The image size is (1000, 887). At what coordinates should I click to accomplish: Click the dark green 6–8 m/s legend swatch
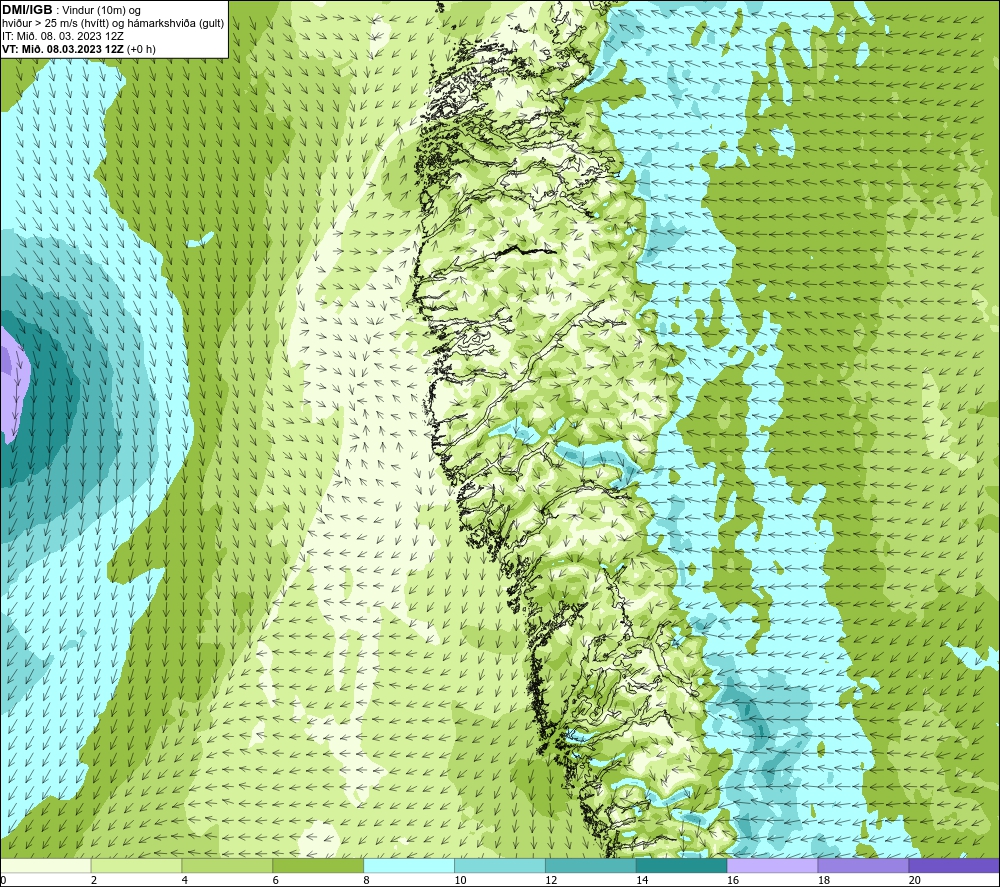coord(318,865)
